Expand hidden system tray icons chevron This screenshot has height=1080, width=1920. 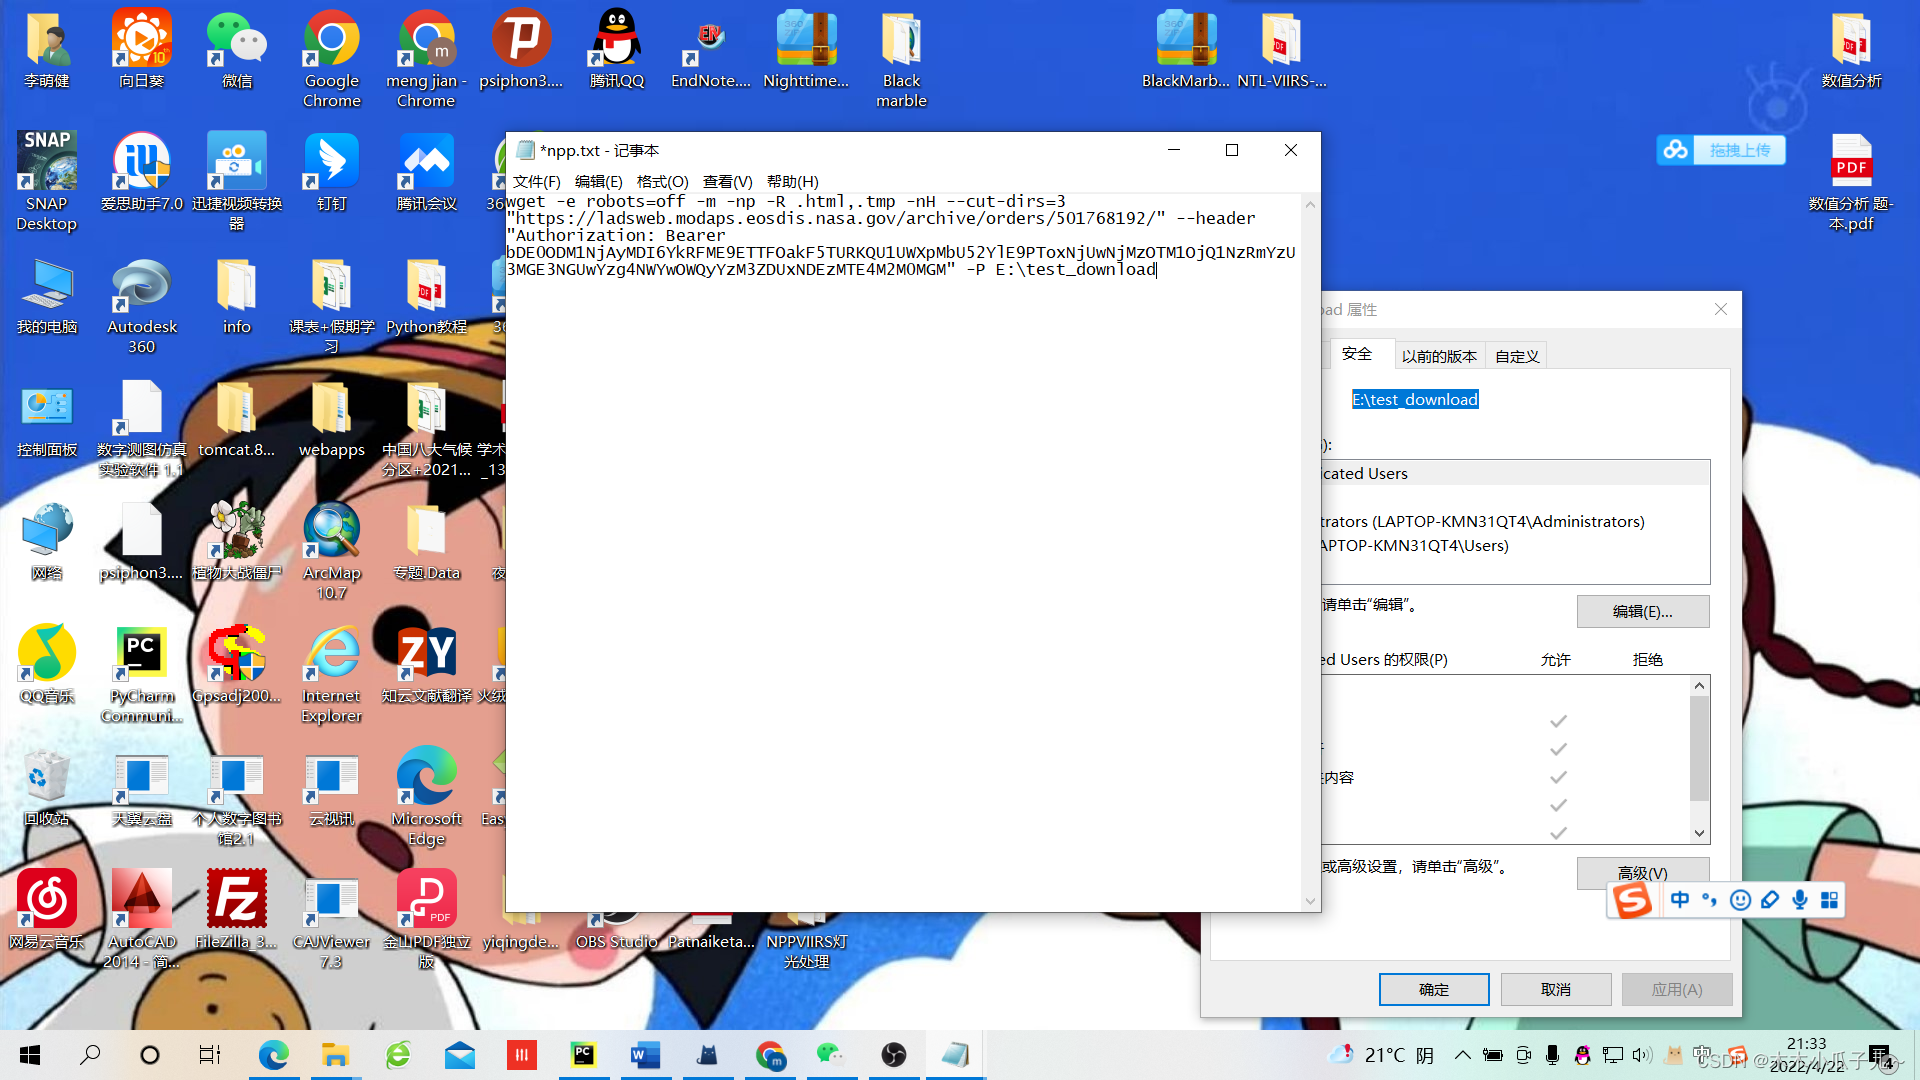[x=1462, y=1055]
